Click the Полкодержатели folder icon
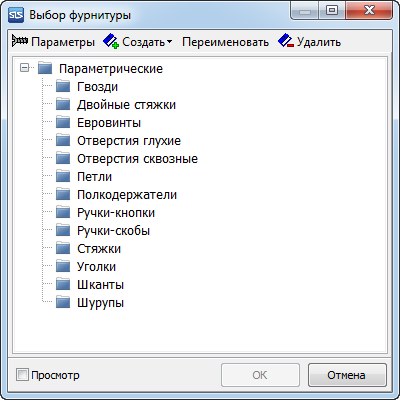400x400 pixels. (63, 194)
